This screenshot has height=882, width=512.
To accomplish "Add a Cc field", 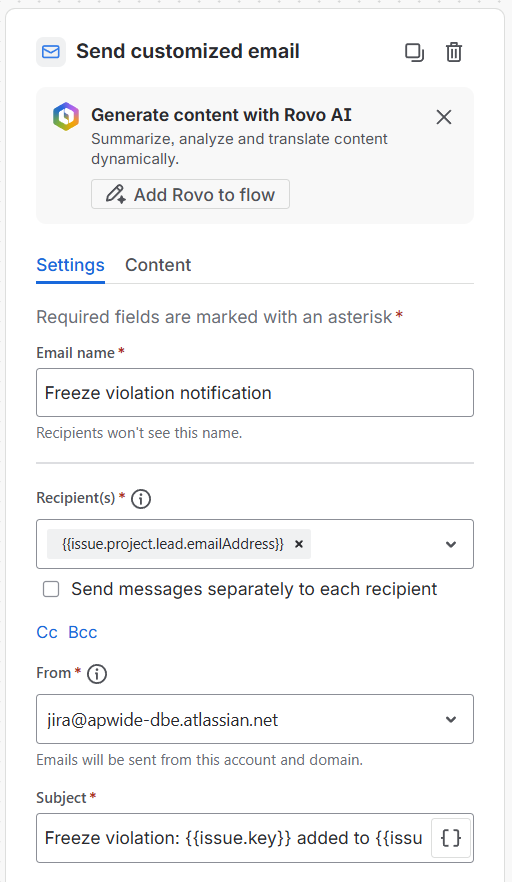I will pos(47,632).
